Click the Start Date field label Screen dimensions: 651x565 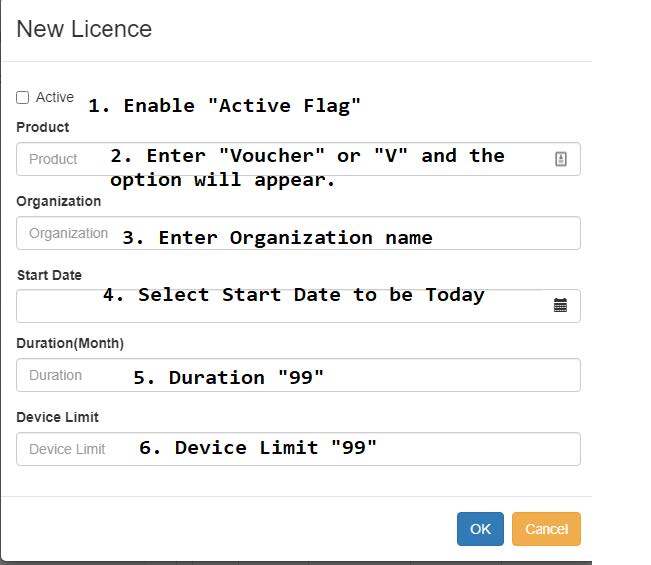coord(49,275)
